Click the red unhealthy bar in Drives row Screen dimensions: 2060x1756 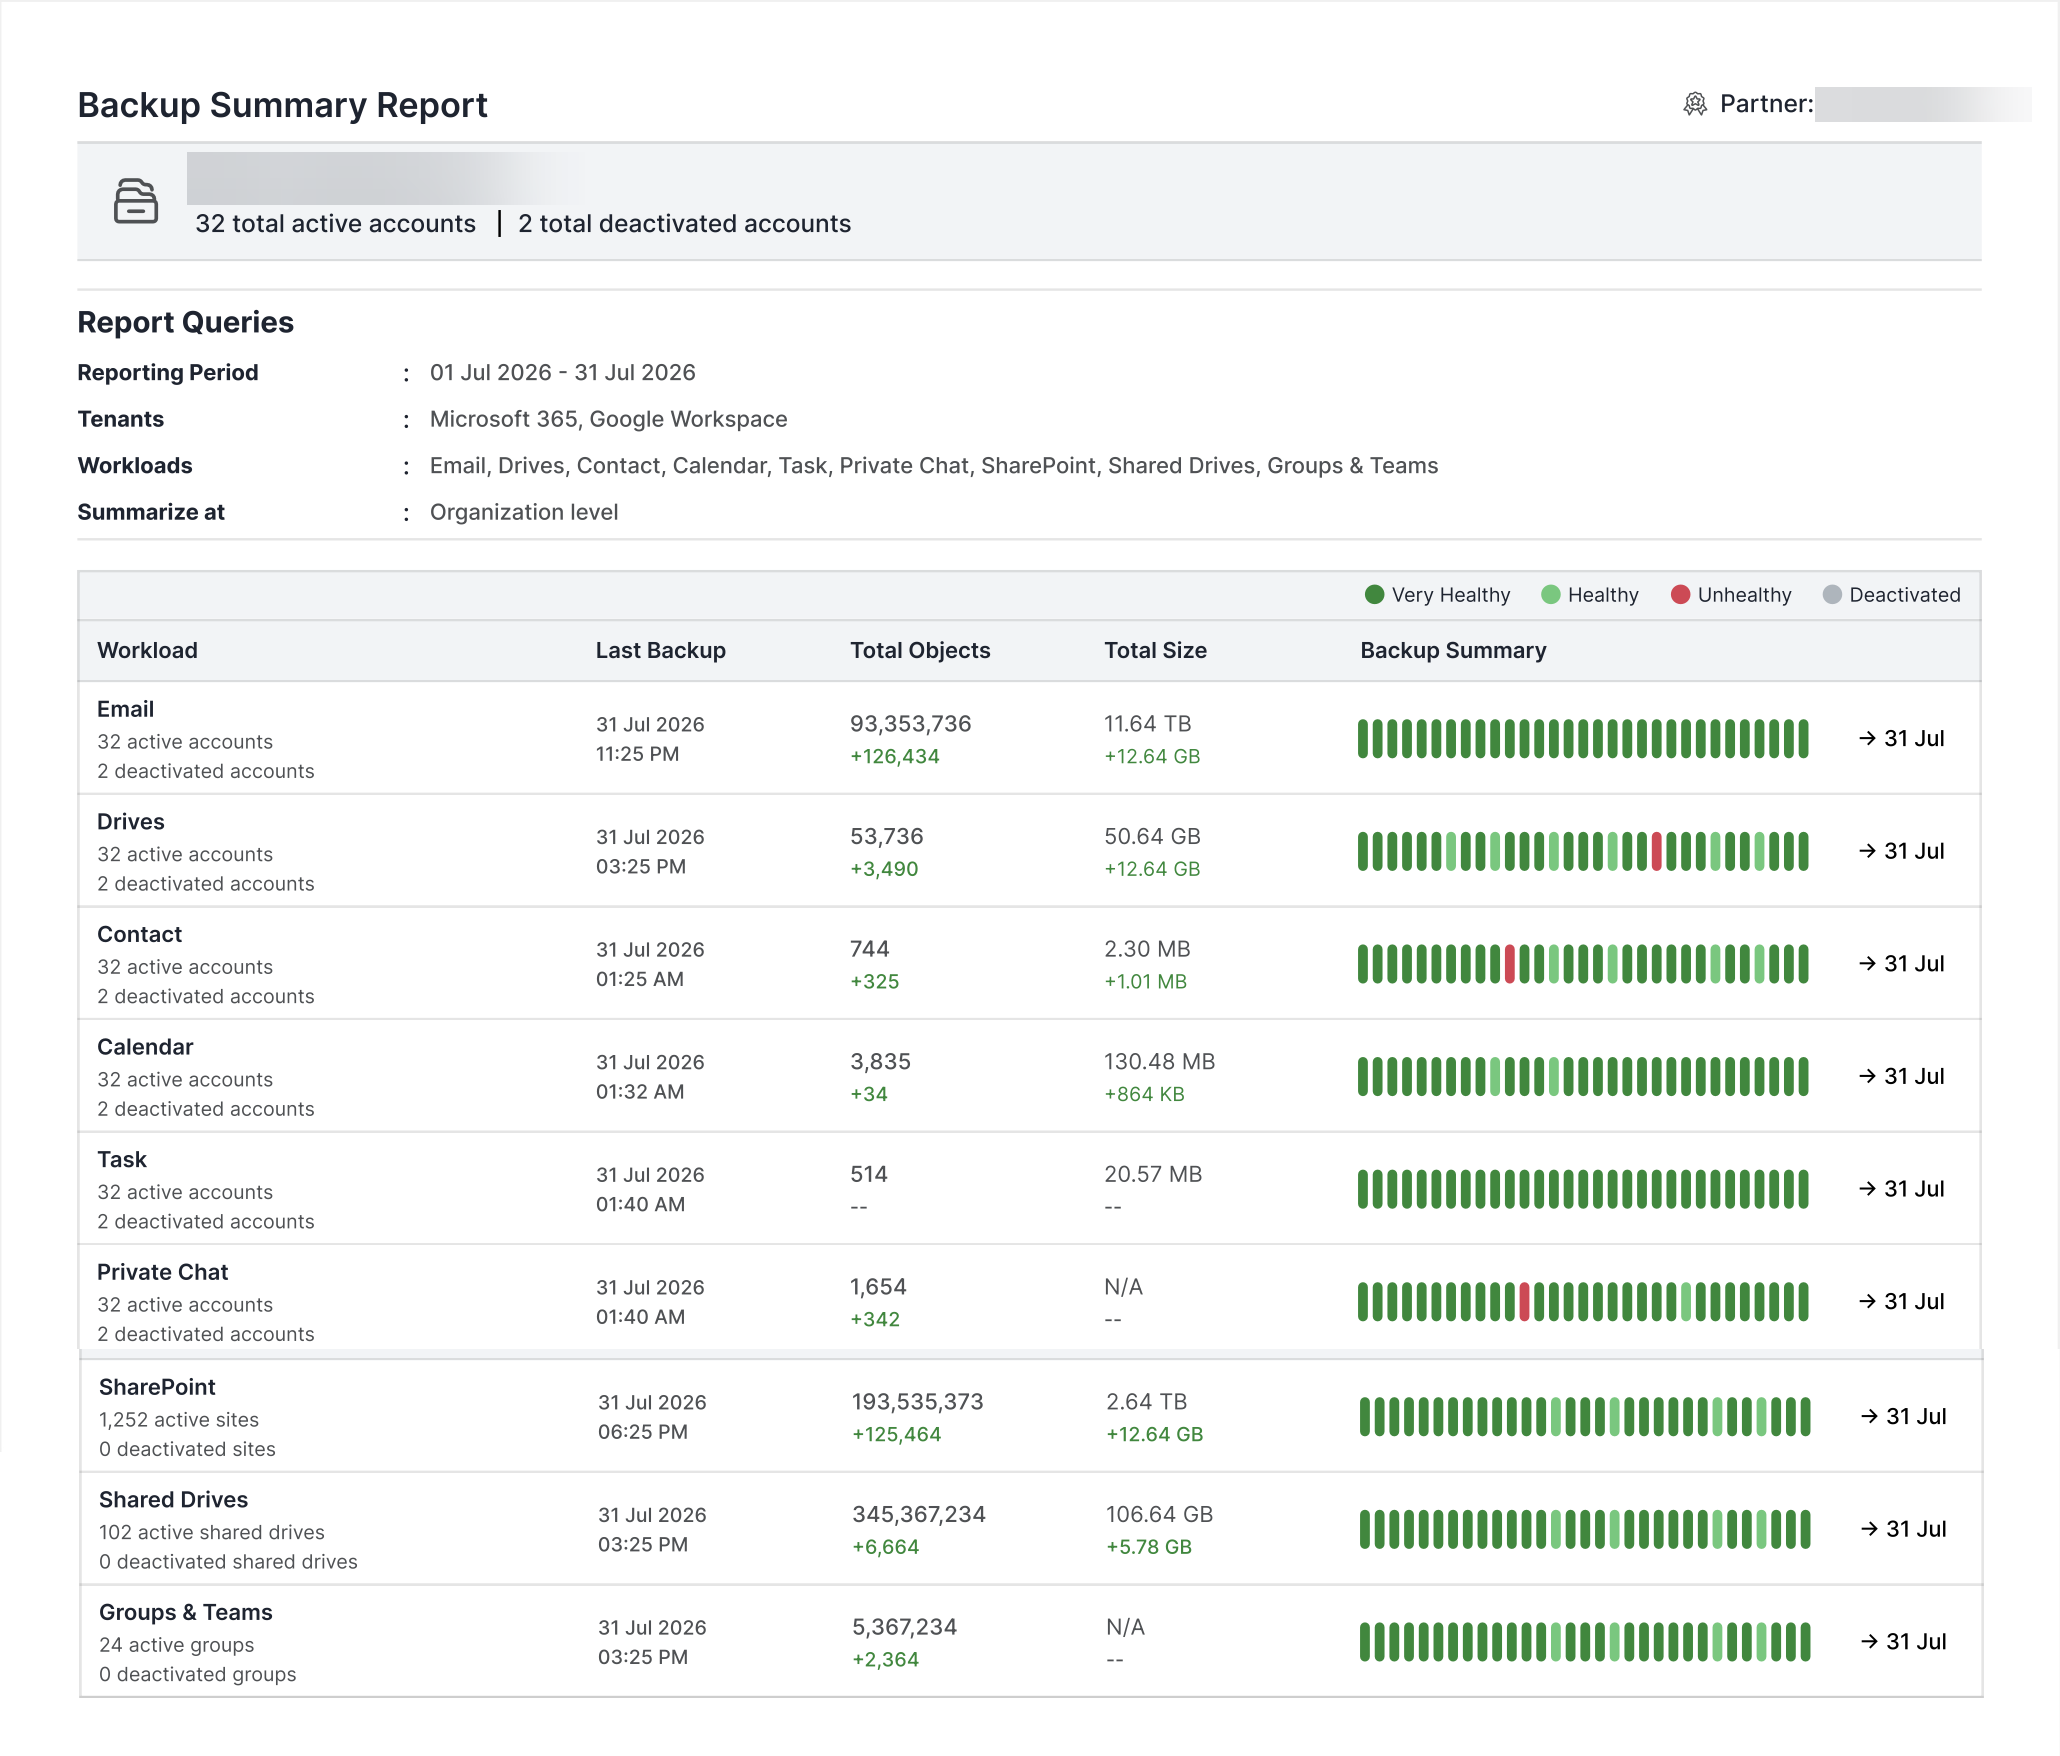click(x=1656, y=851)
